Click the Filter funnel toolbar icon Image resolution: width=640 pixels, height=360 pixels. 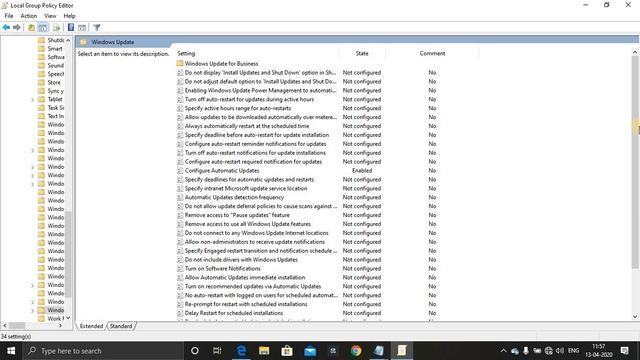[x=97, y=28]
